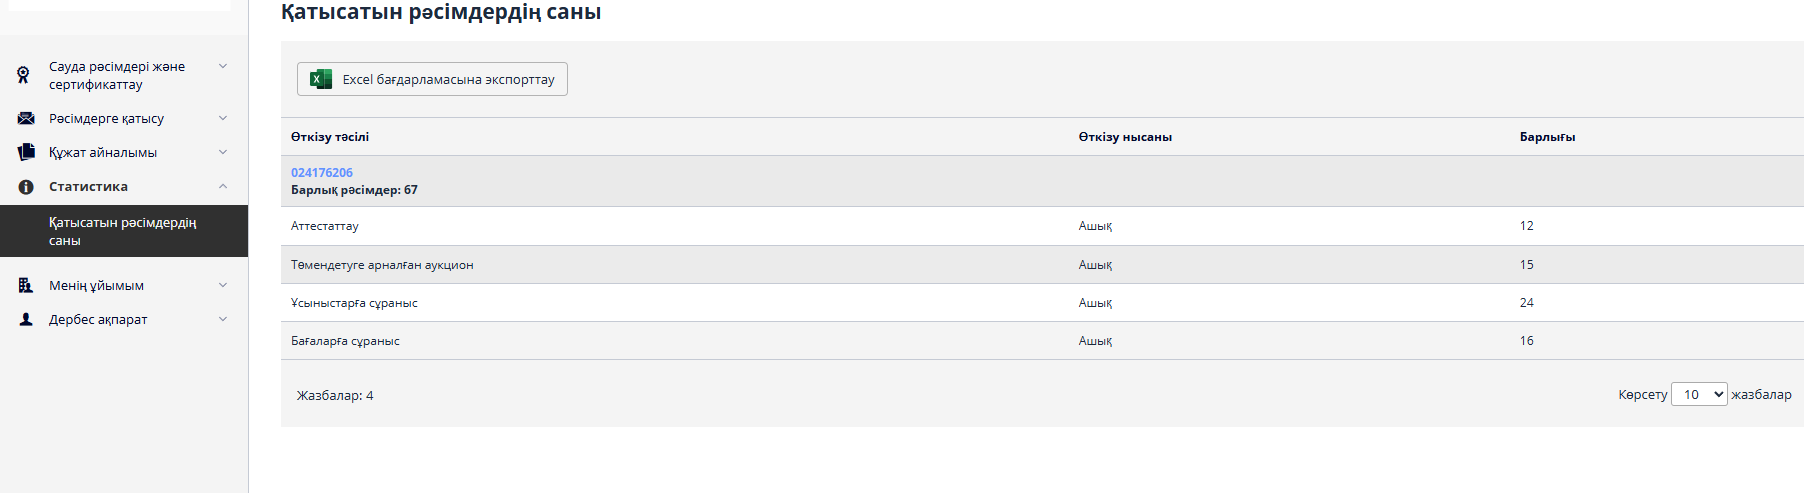Expand the Құжат айналымы chevron

coord(223,152)
